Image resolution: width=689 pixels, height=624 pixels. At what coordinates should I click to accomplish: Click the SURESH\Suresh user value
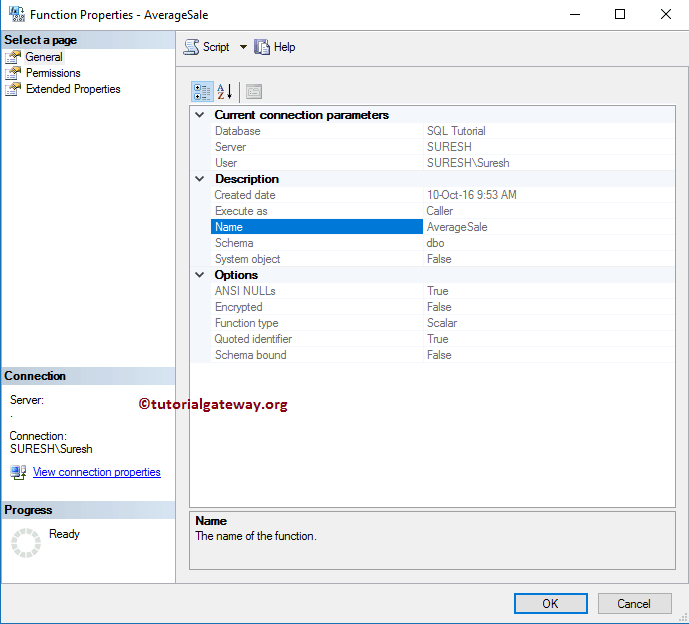(x=468, y=163)
